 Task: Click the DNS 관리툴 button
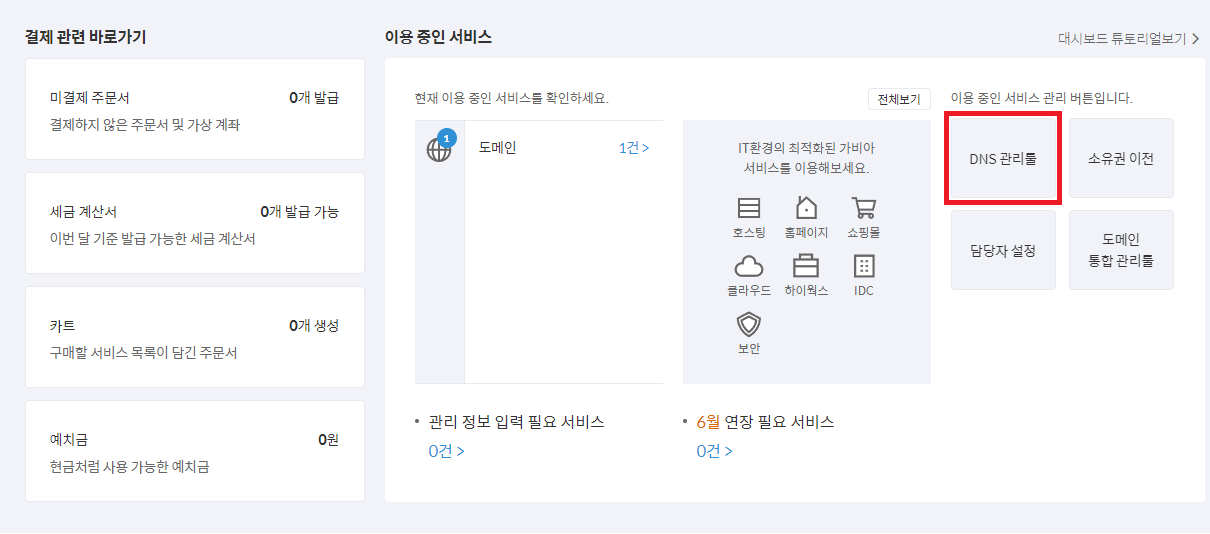[x=1003, y=158]
